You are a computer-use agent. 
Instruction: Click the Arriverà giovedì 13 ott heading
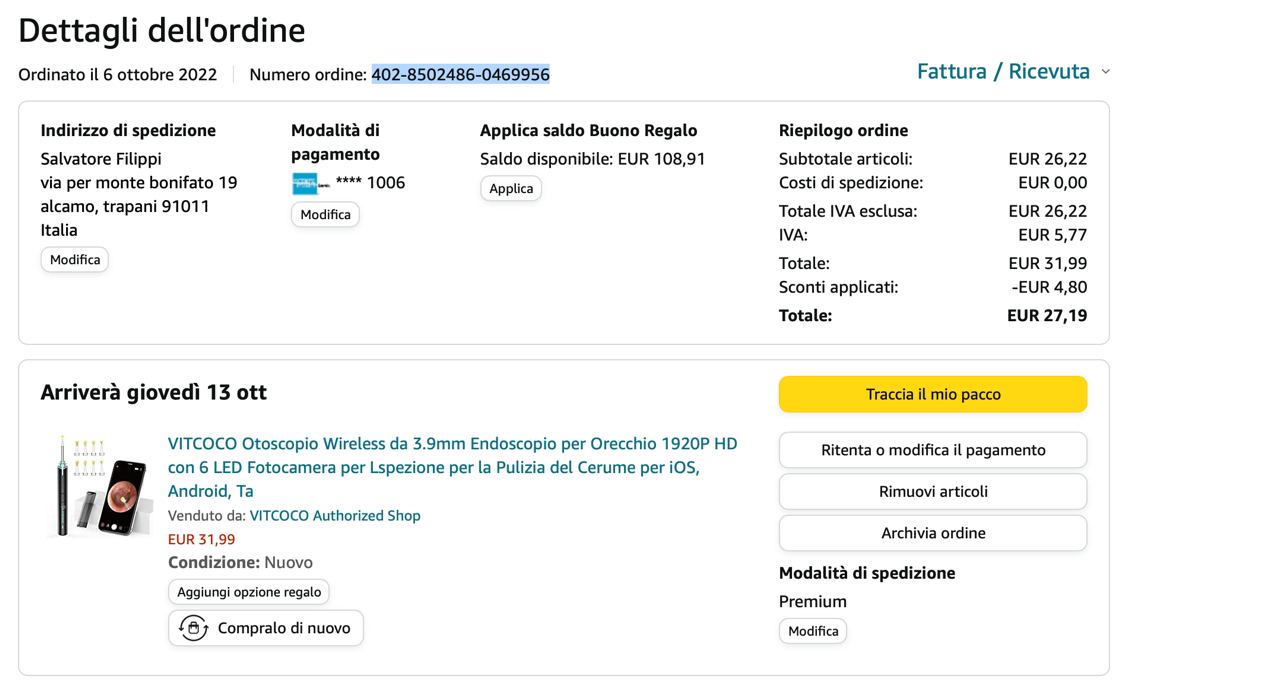pyautogui.click(x=154, y=392)
